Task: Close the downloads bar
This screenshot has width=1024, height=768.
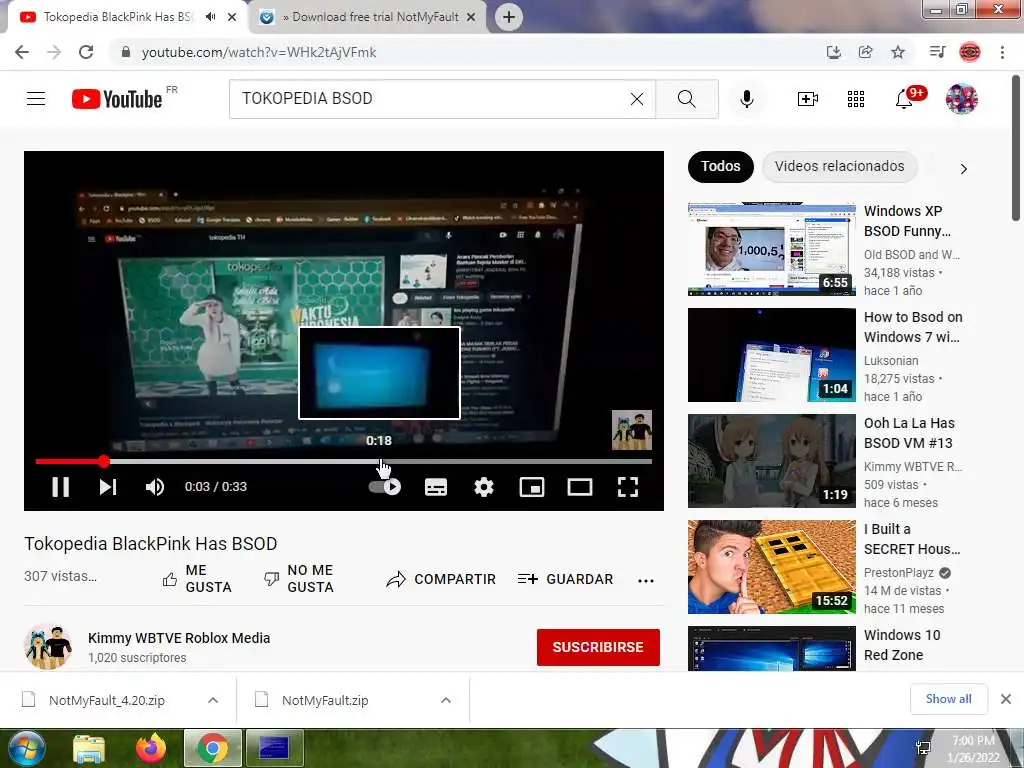Action: 1006,699
